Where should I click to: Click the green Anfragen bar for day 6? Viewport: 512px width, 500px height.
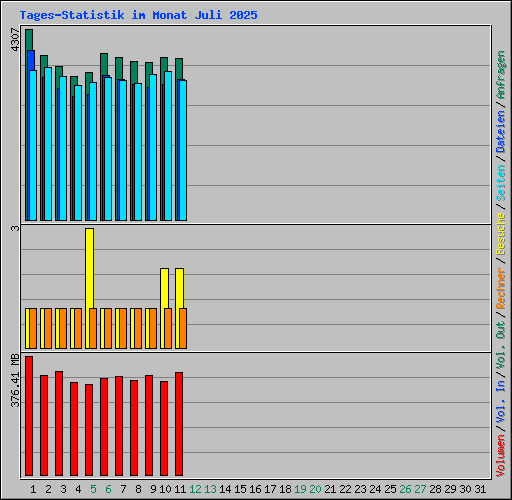pyautogui.click(x=104, y=64)
